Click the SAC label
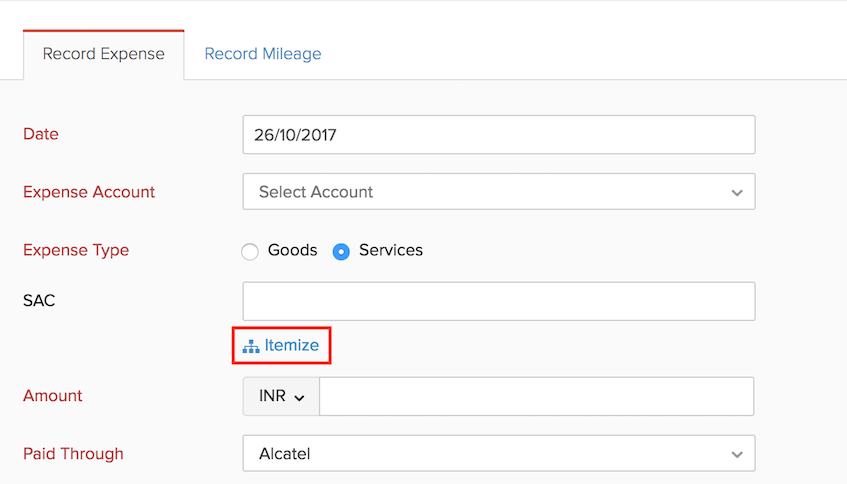847x484 pixels. [39, 300]
